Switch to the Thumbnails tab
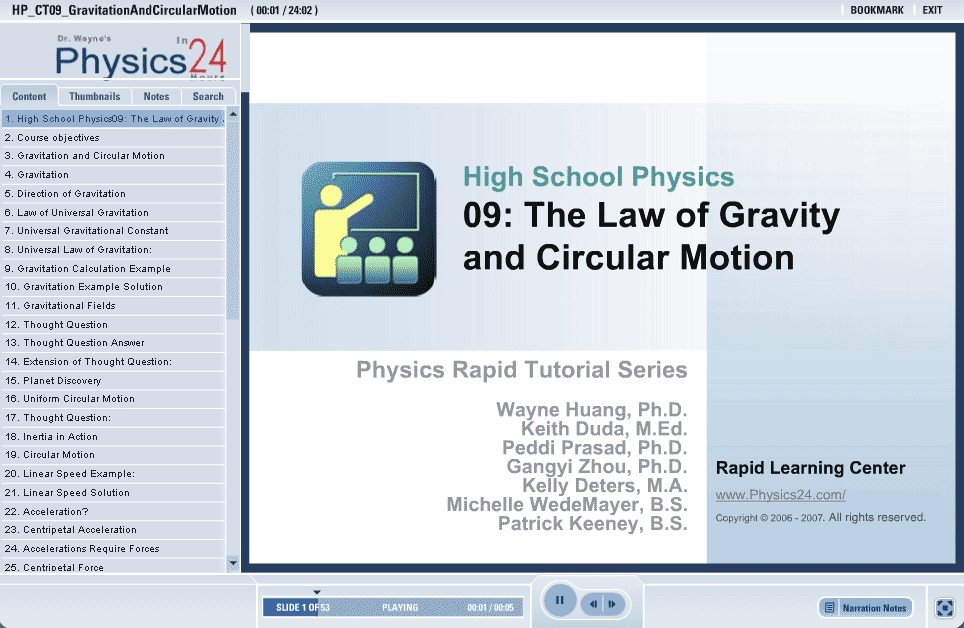The width and height of the screenshot is (964, 628). coord(94,97)
